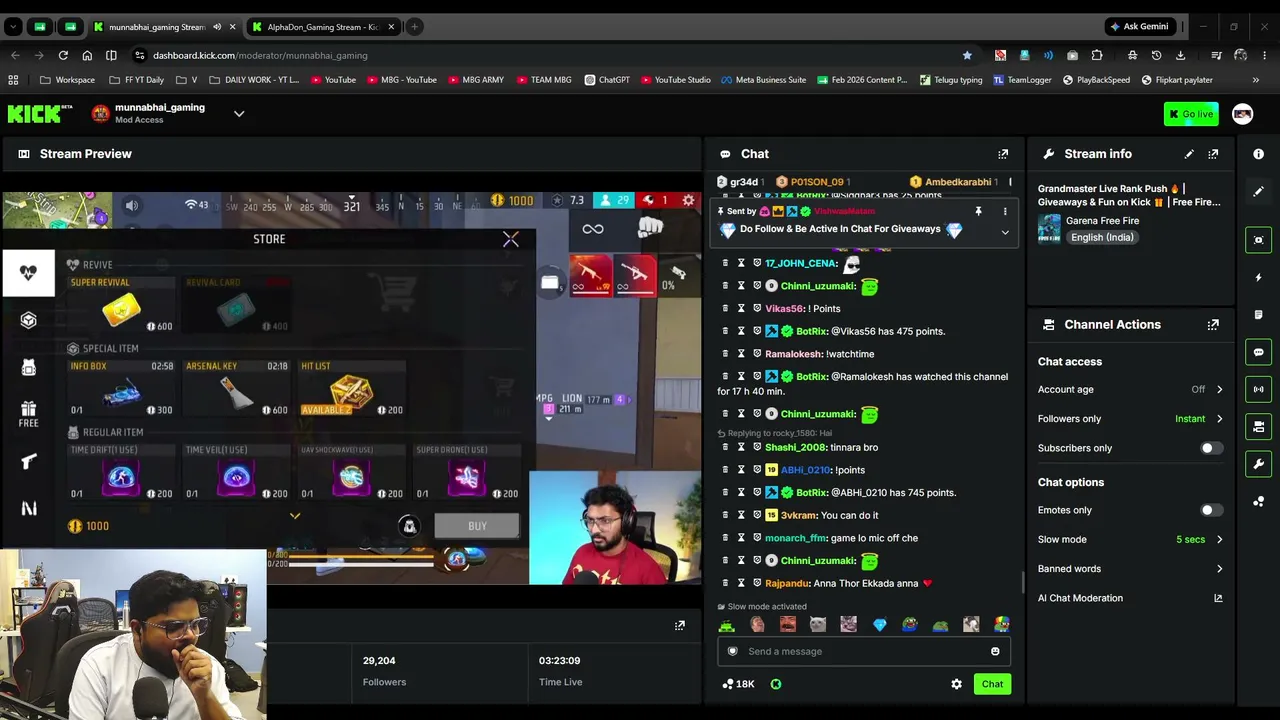Viewport: 1280px width, 720px height.
Task: Open the ChatGPT bookmark
Action: [x=607, y=80]
